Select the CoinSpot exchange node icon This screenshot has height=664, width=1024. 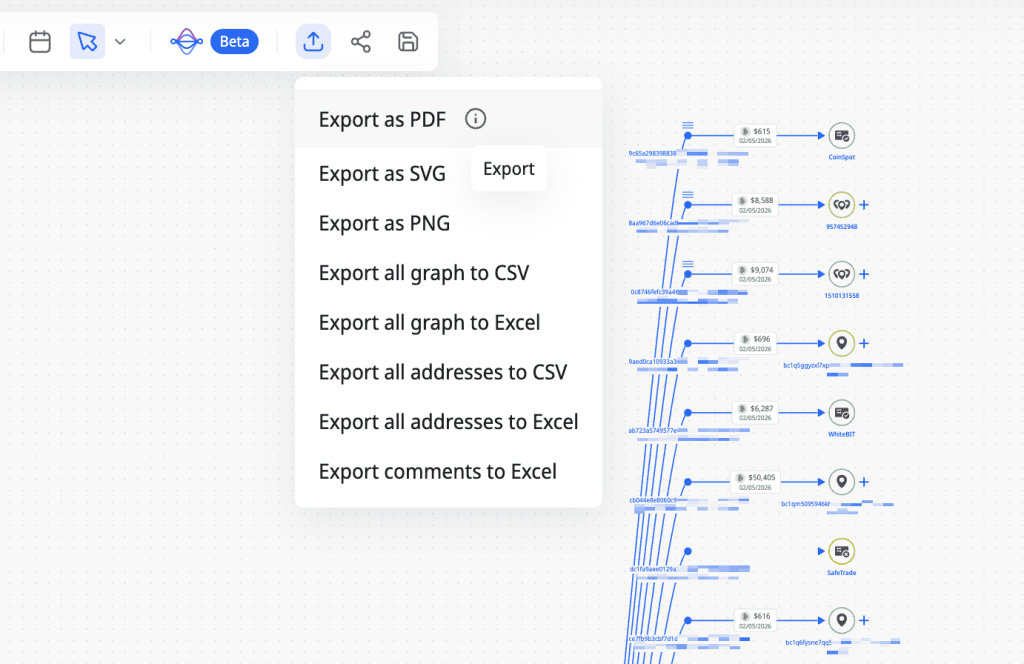[842, 136]
